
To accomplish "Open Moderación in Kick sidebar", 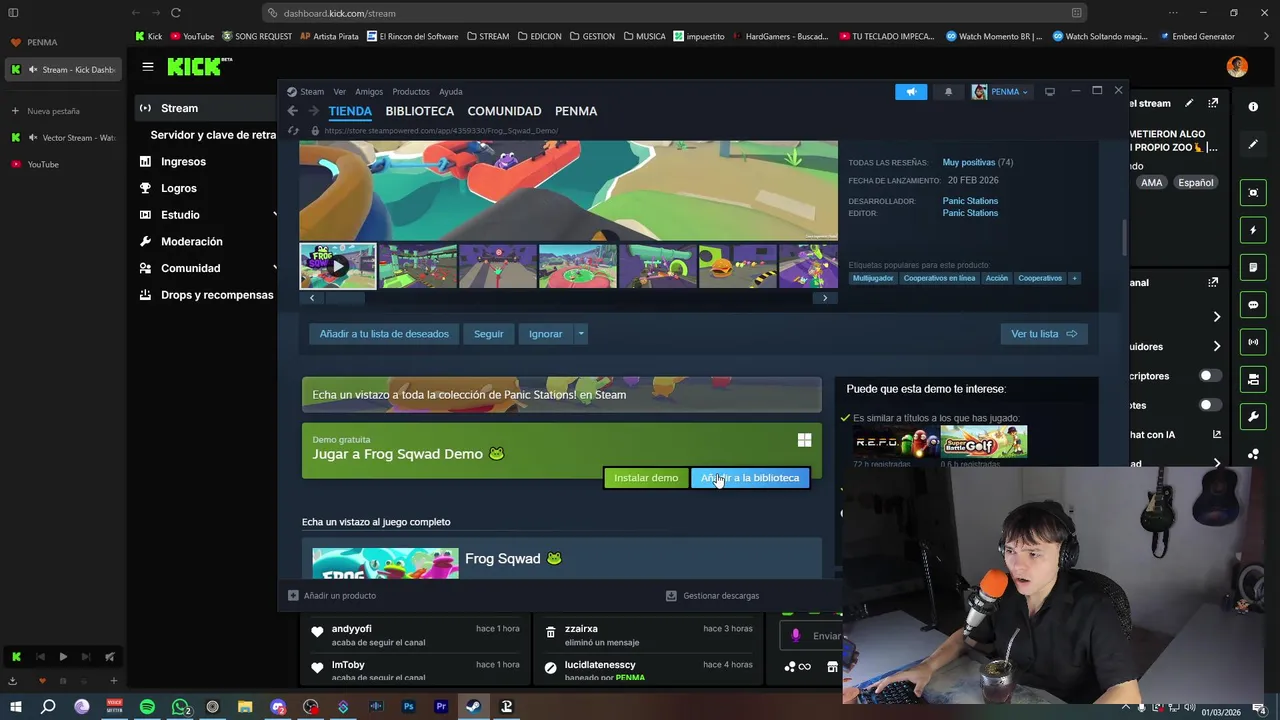I will (x=192, y=242).
